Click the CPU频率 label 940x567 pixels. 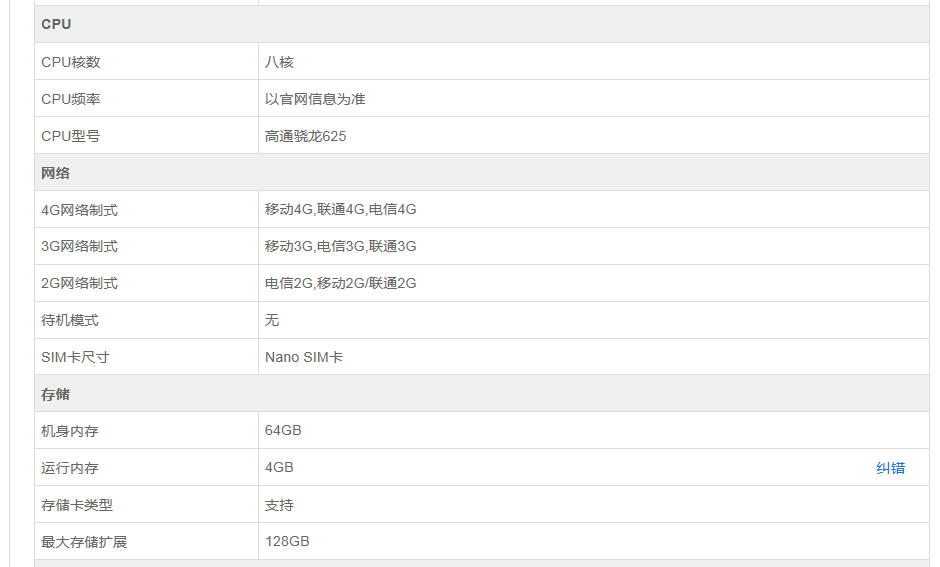[x=71, y=99]
